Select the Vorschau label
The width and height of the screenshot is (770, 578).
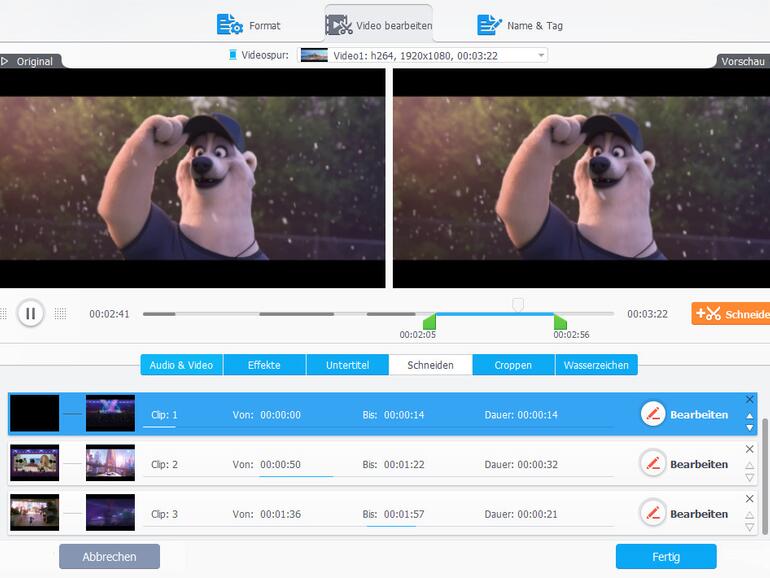coord(742,61)
